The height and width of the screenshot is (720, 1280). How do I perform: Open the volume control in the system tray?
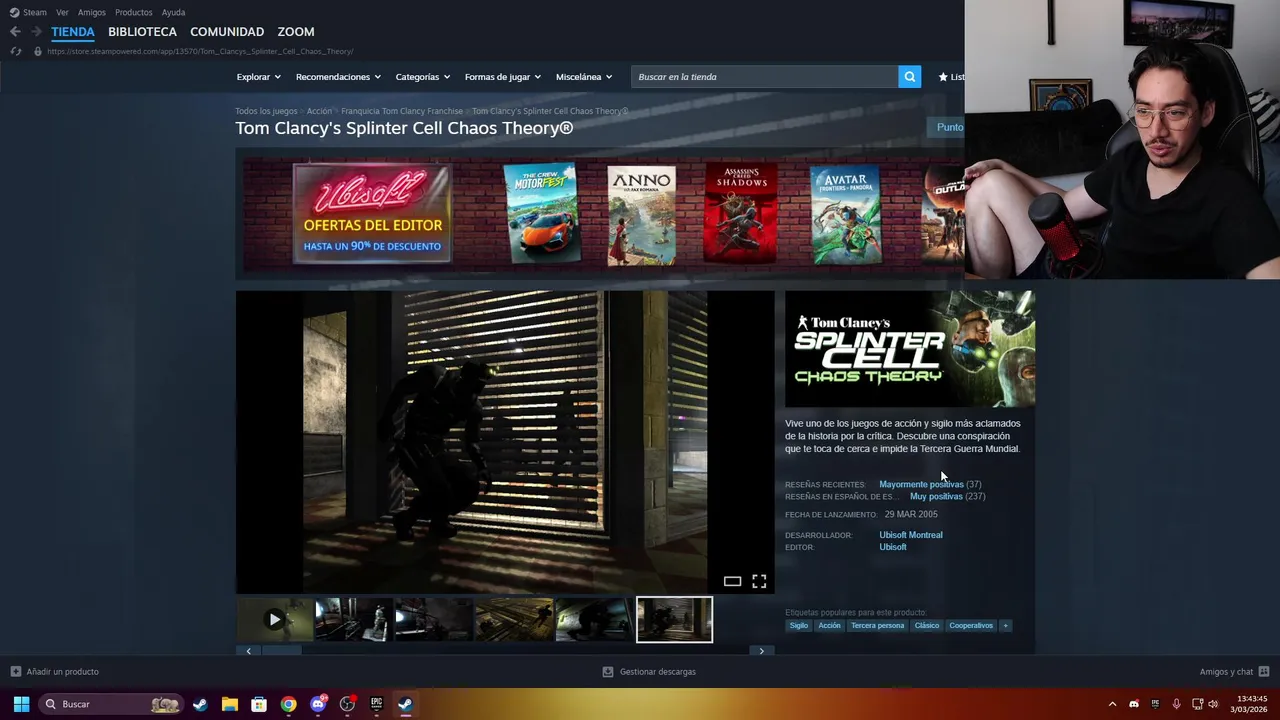(1213, 704)
